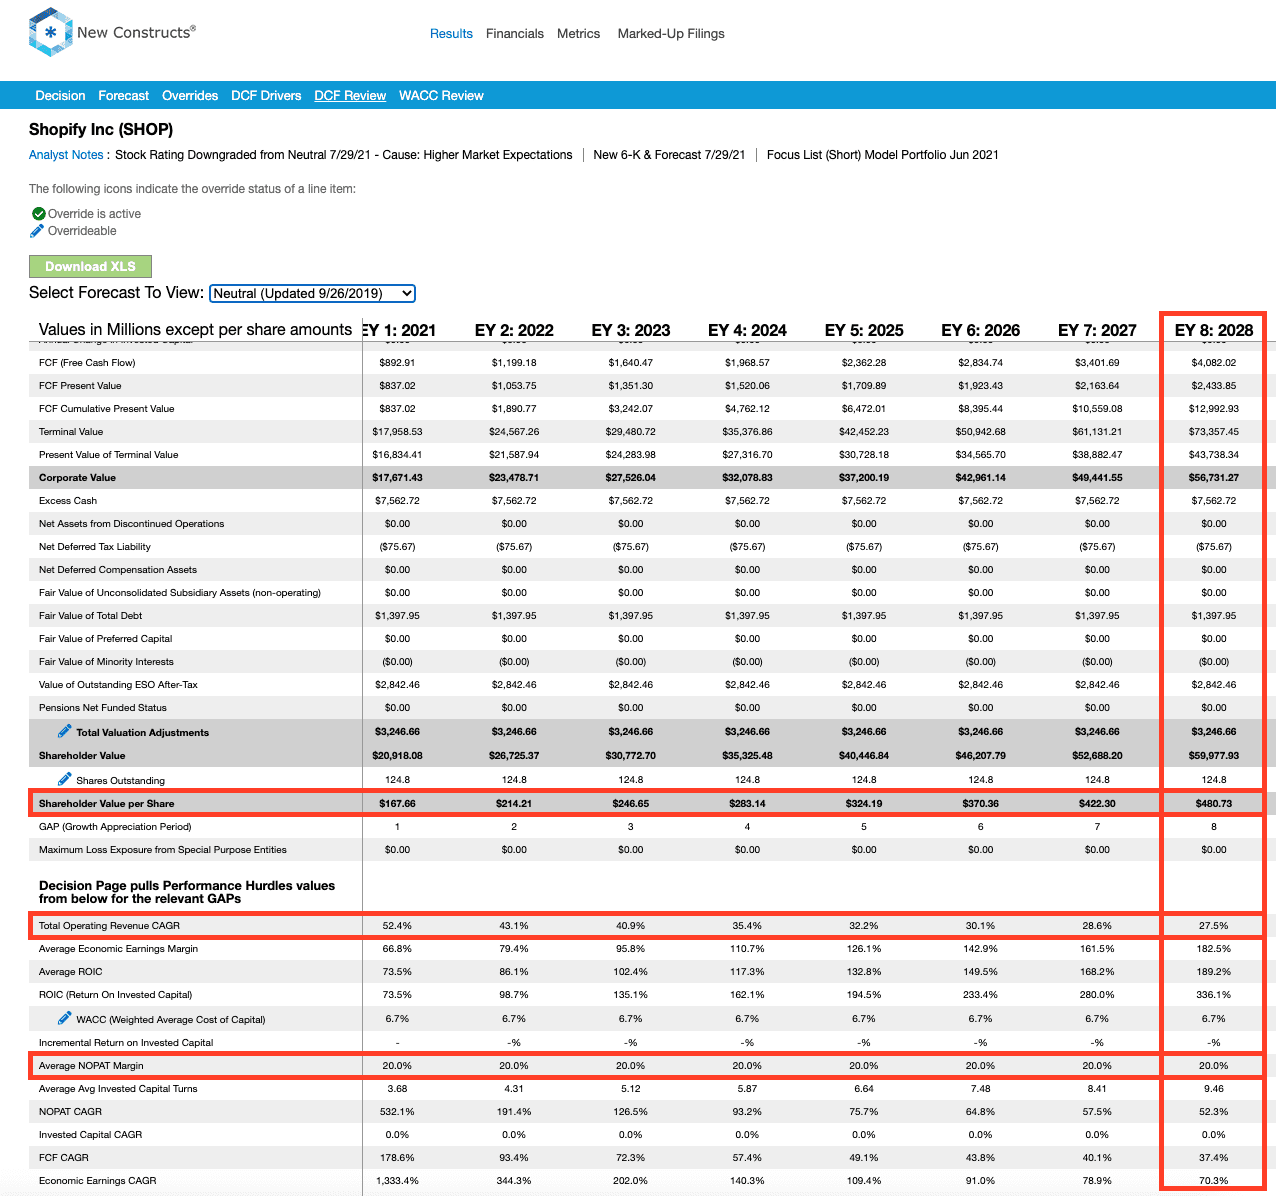Click the pencil icon beside Total Valuation Adjustments

[x=65, y=731]
